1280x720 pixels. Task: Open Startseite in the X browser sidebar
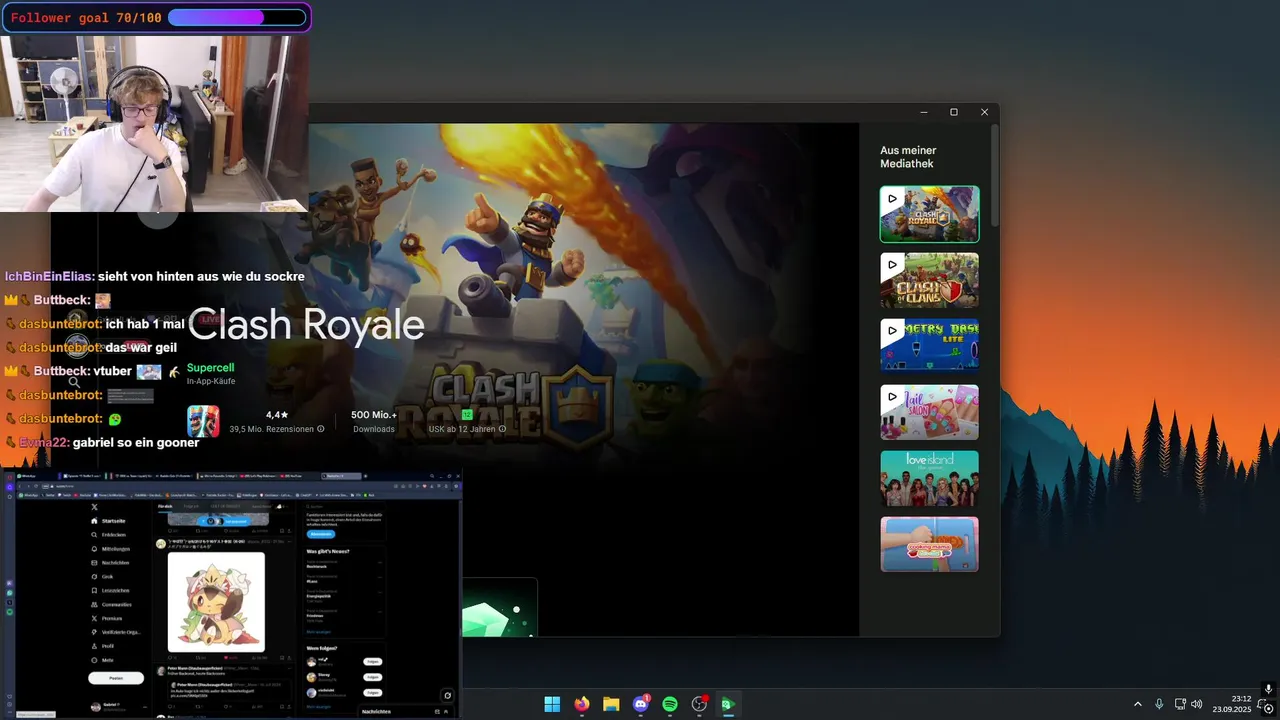tap(108, 521)
